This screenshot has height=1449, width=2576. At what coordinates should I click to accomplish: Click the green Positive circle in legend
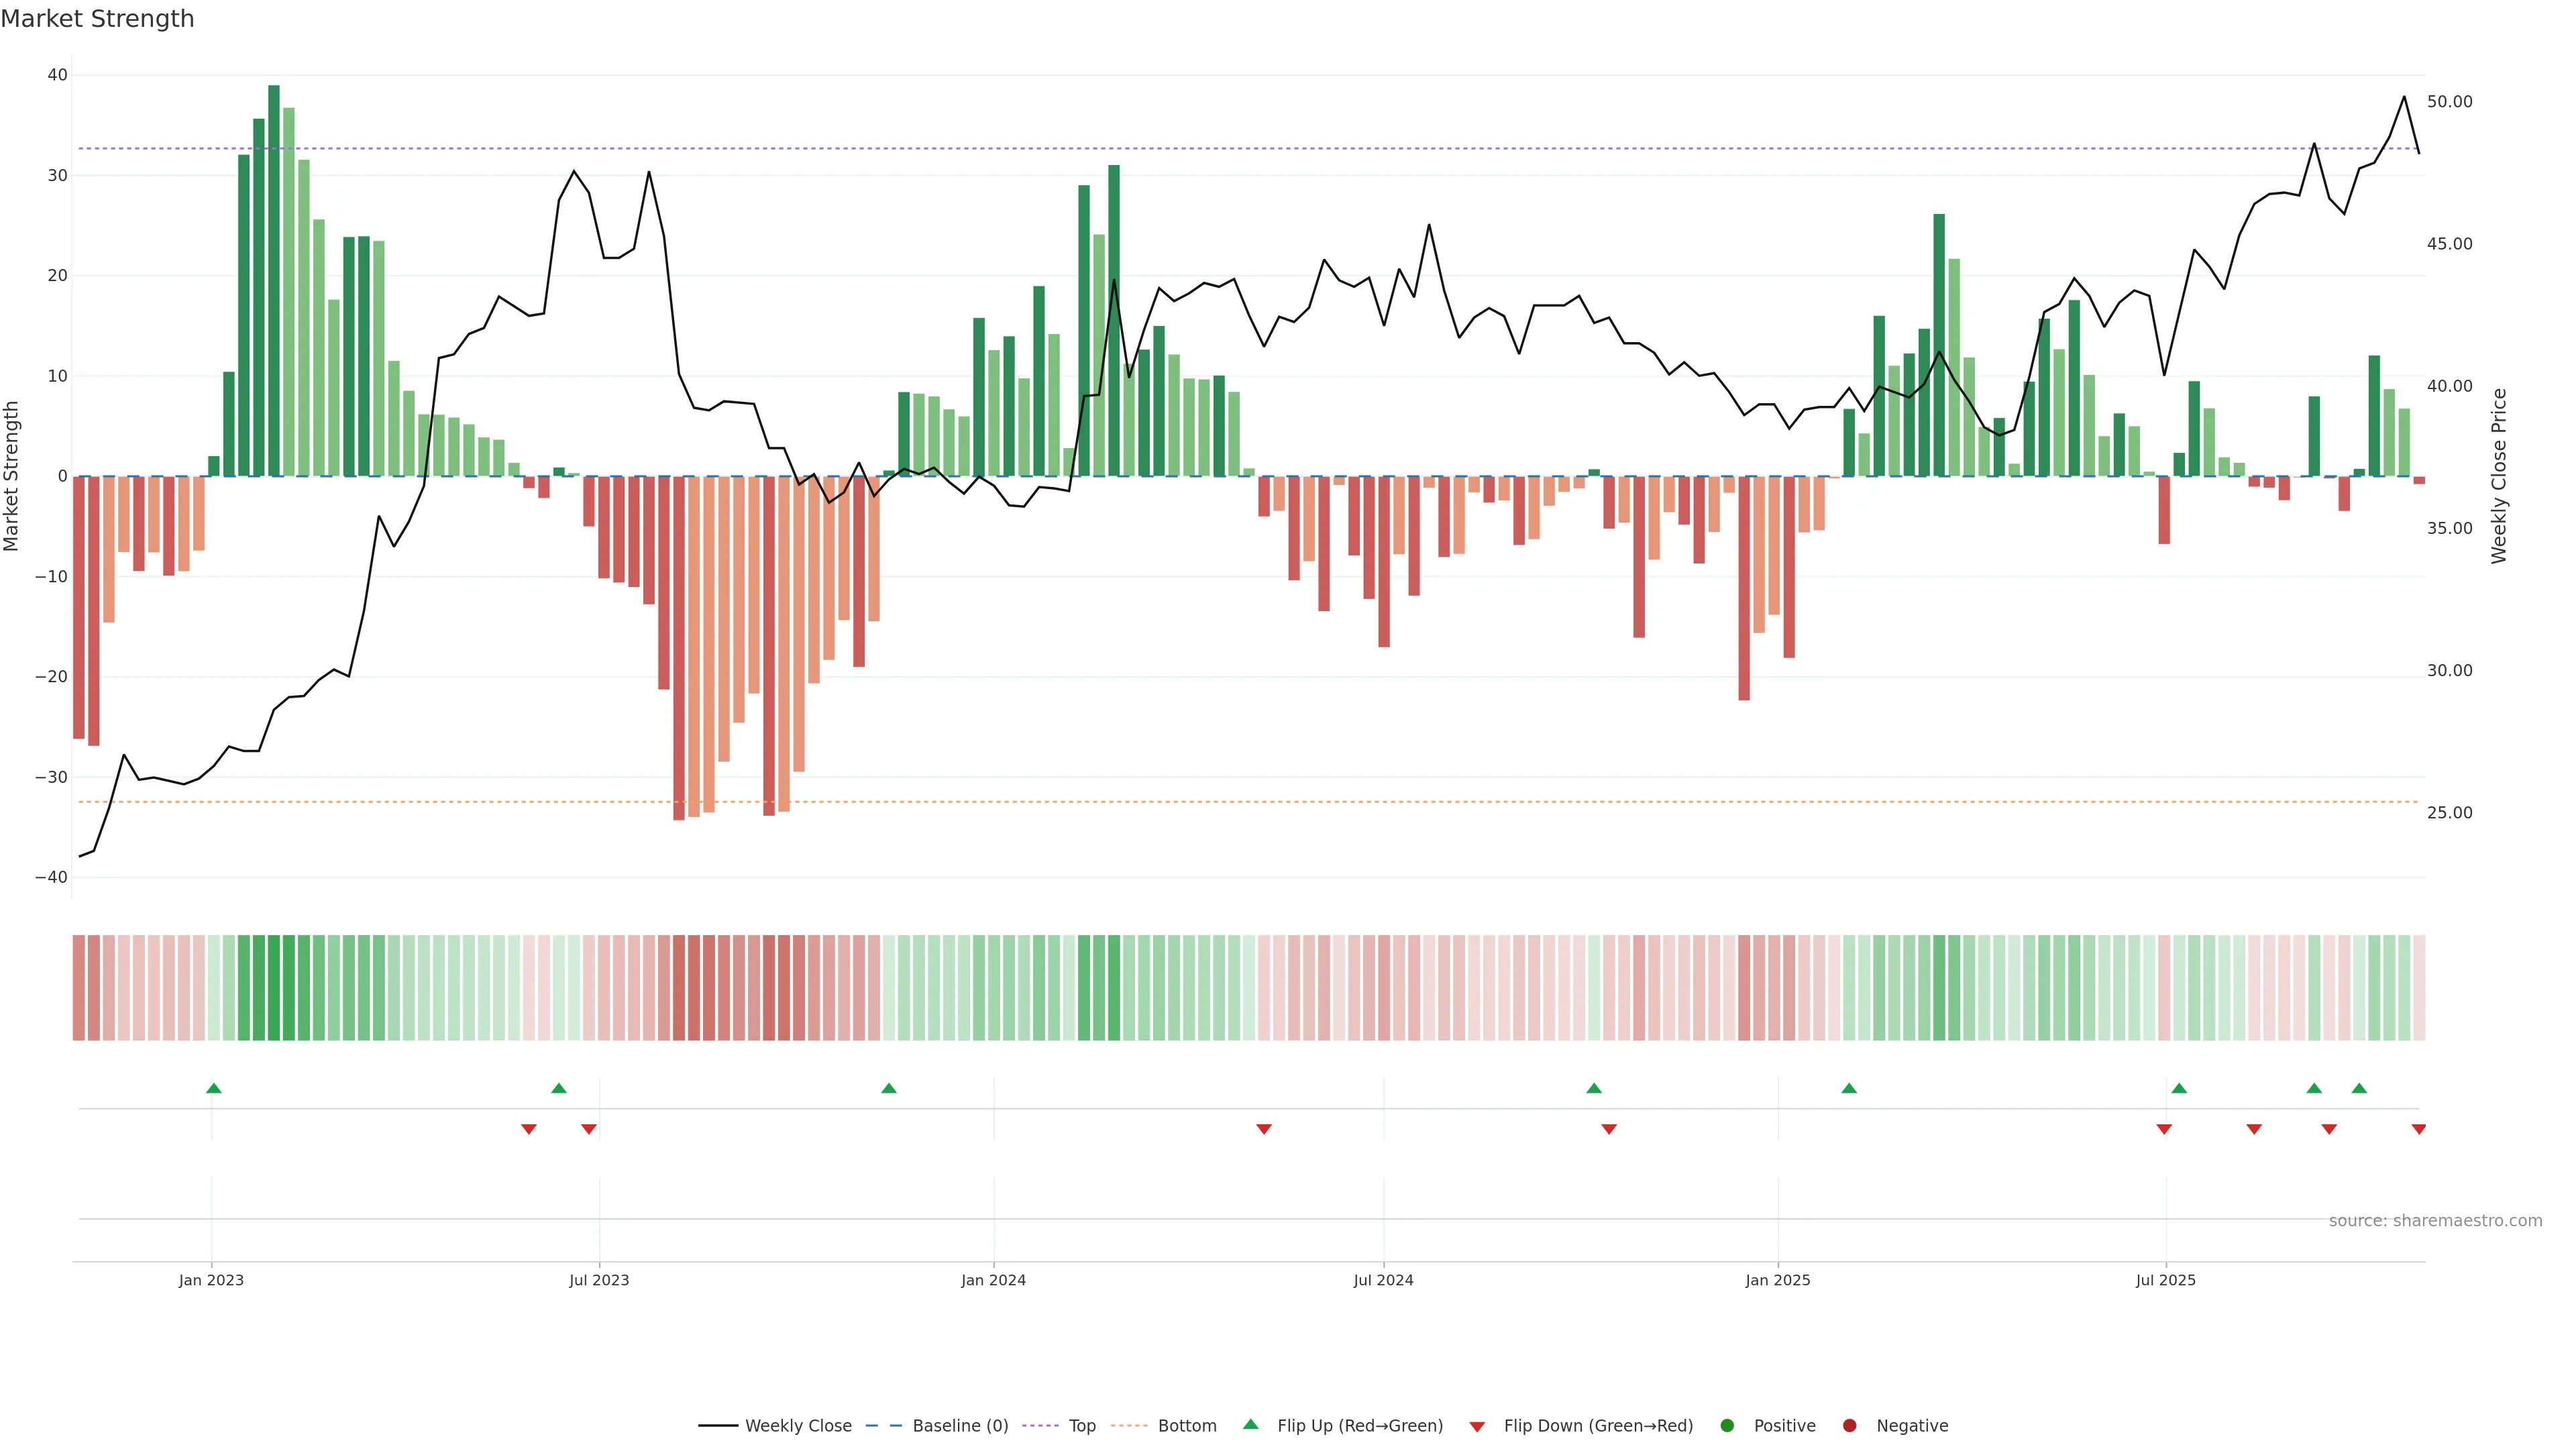(1726, 1426)
